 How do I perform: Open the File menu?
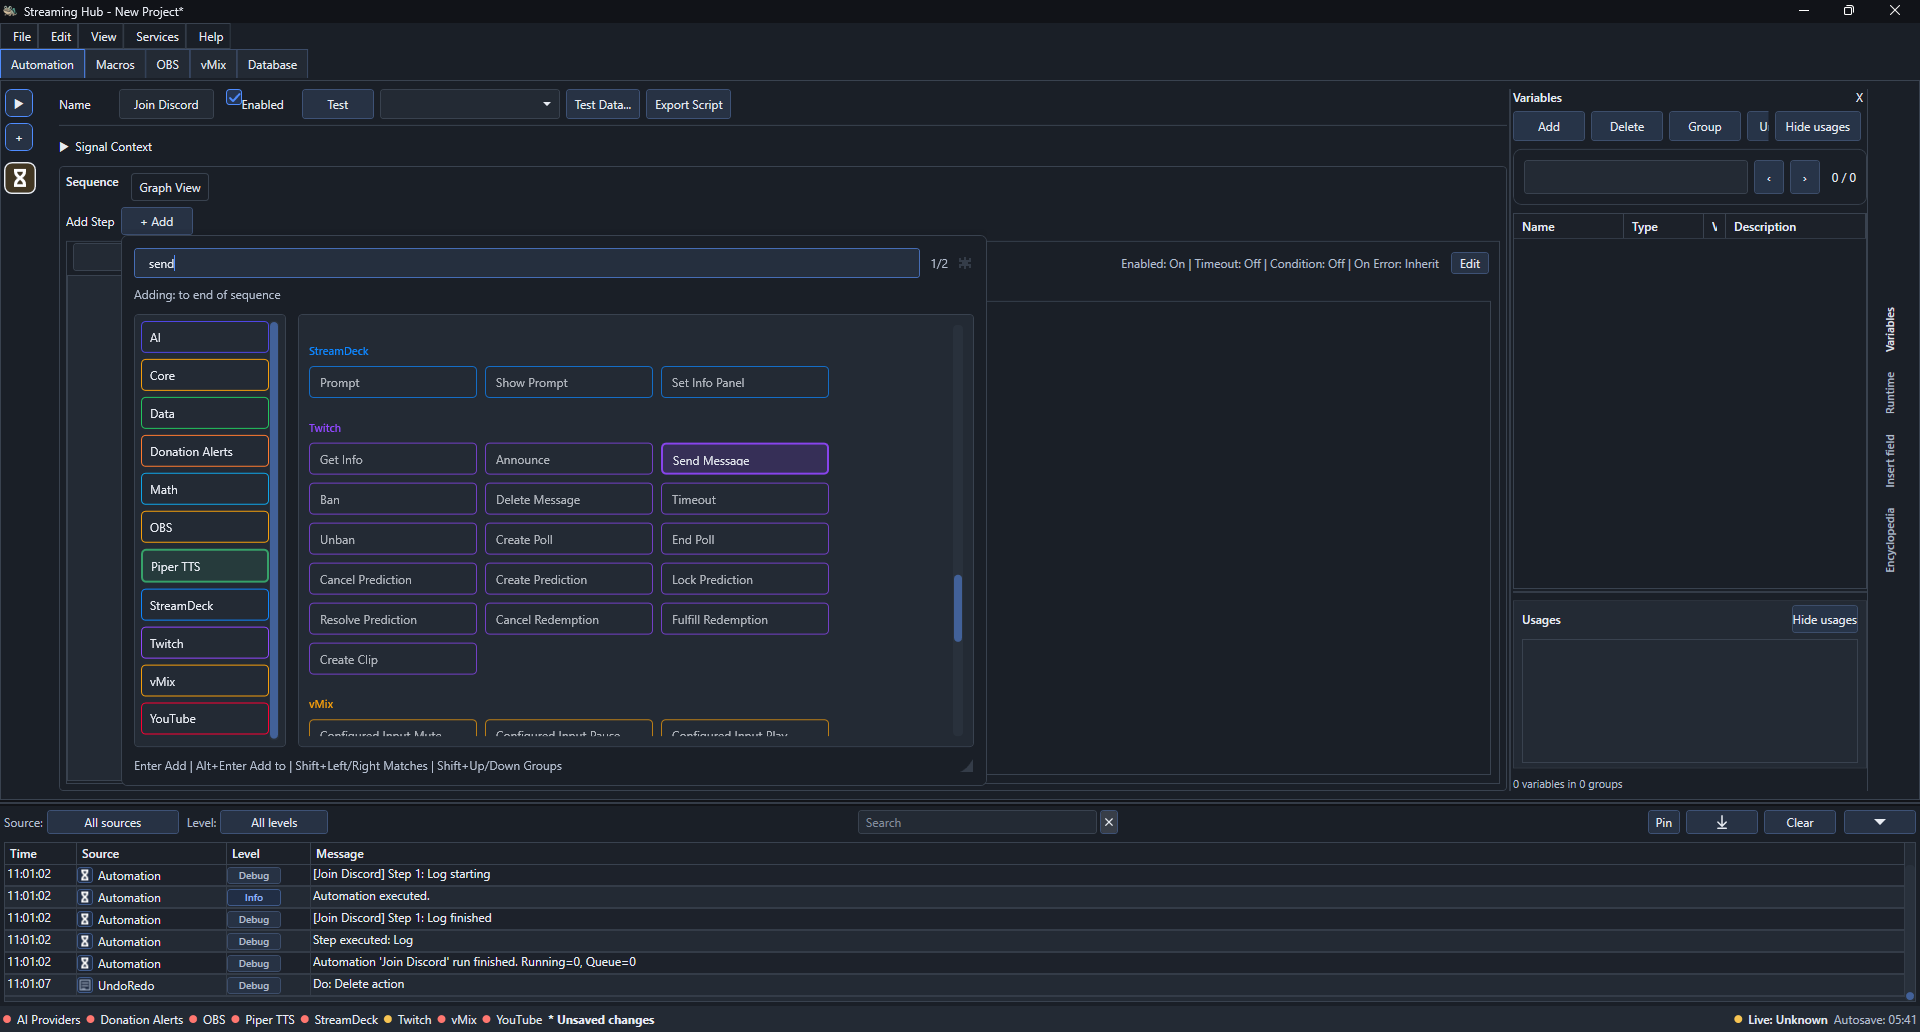point(22,37)
